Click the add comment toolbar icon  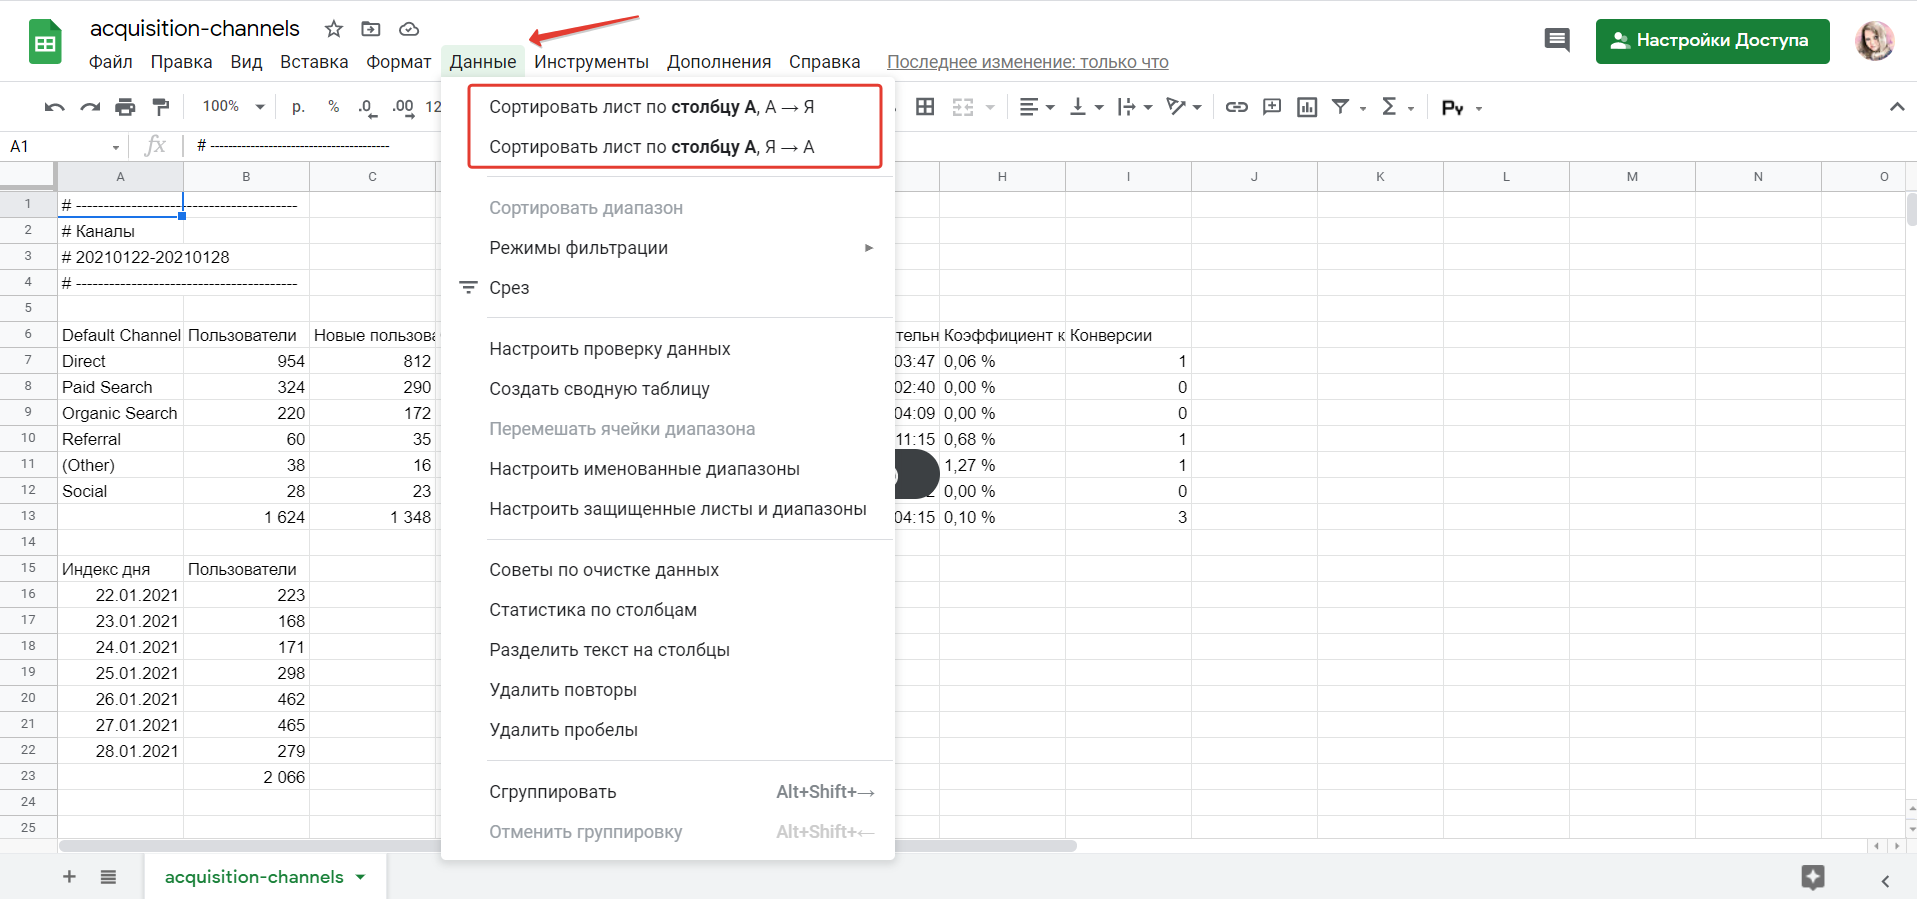(1272, 107)
